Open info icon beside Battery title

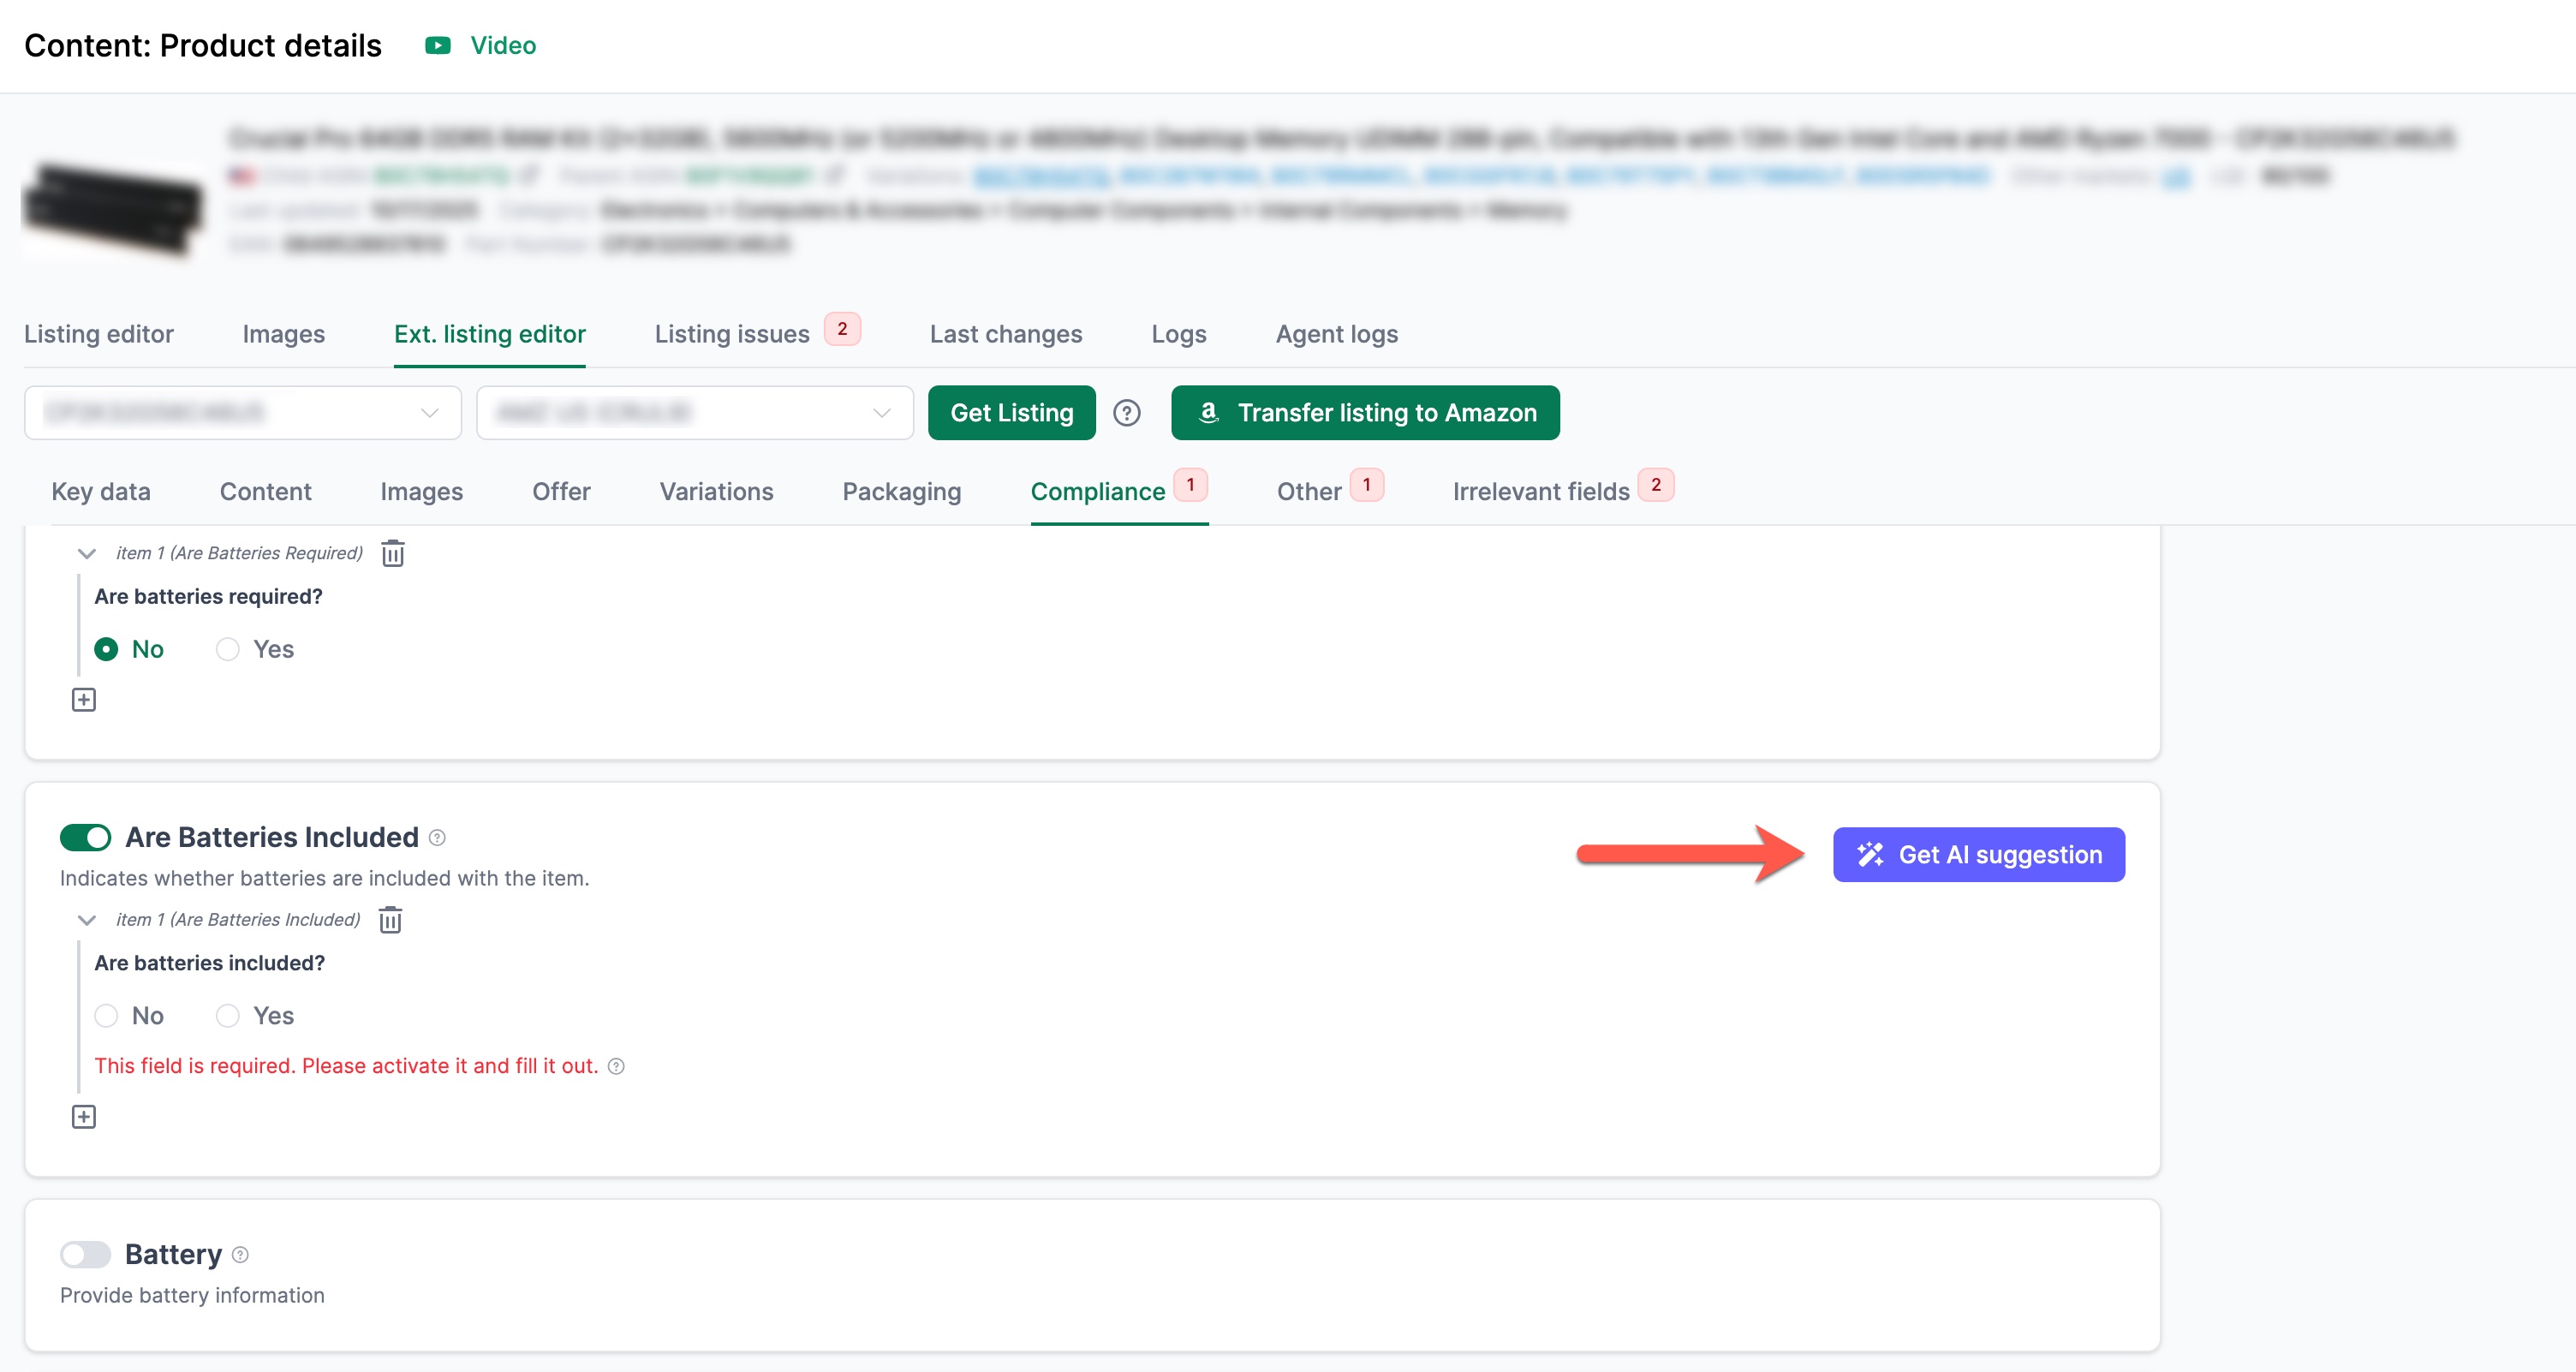[240, 1255]
